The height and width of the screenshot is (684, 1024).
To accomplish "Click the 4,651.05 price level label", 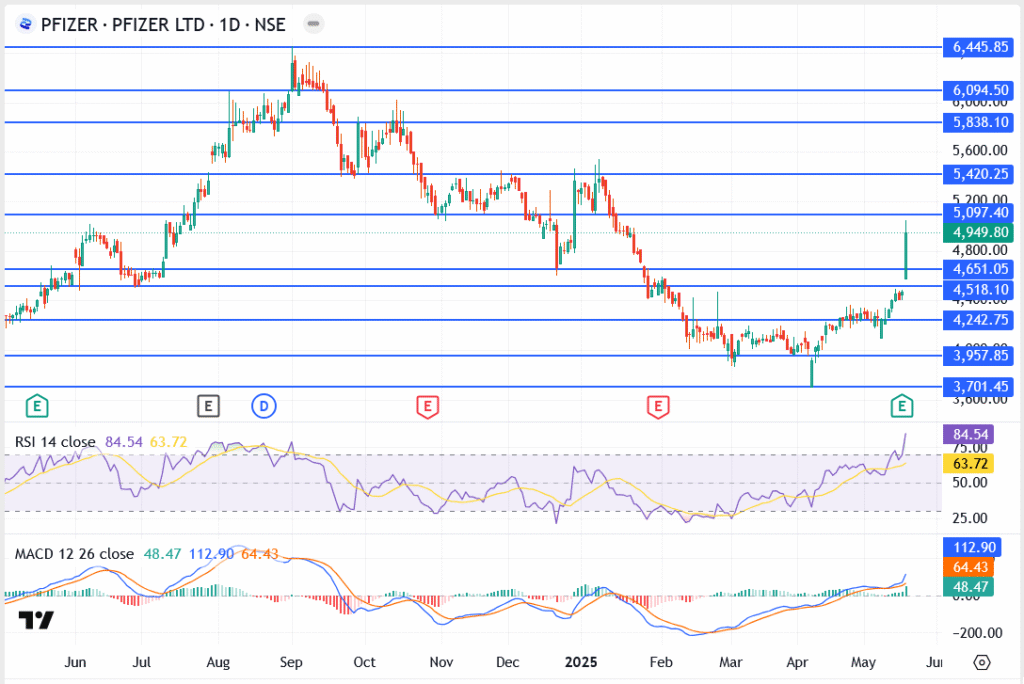I will (978, 269).
